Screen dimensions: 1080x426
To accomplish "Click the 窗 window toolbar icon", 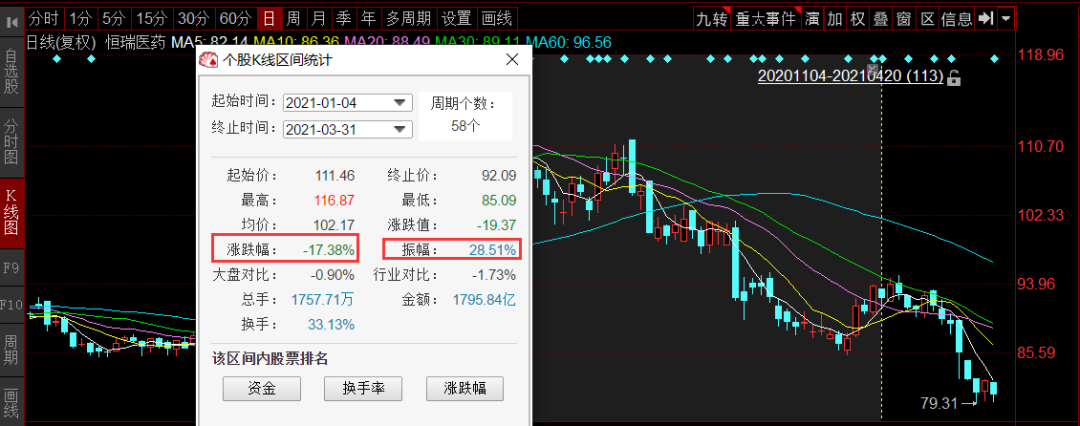I will [x=903, y=18].
